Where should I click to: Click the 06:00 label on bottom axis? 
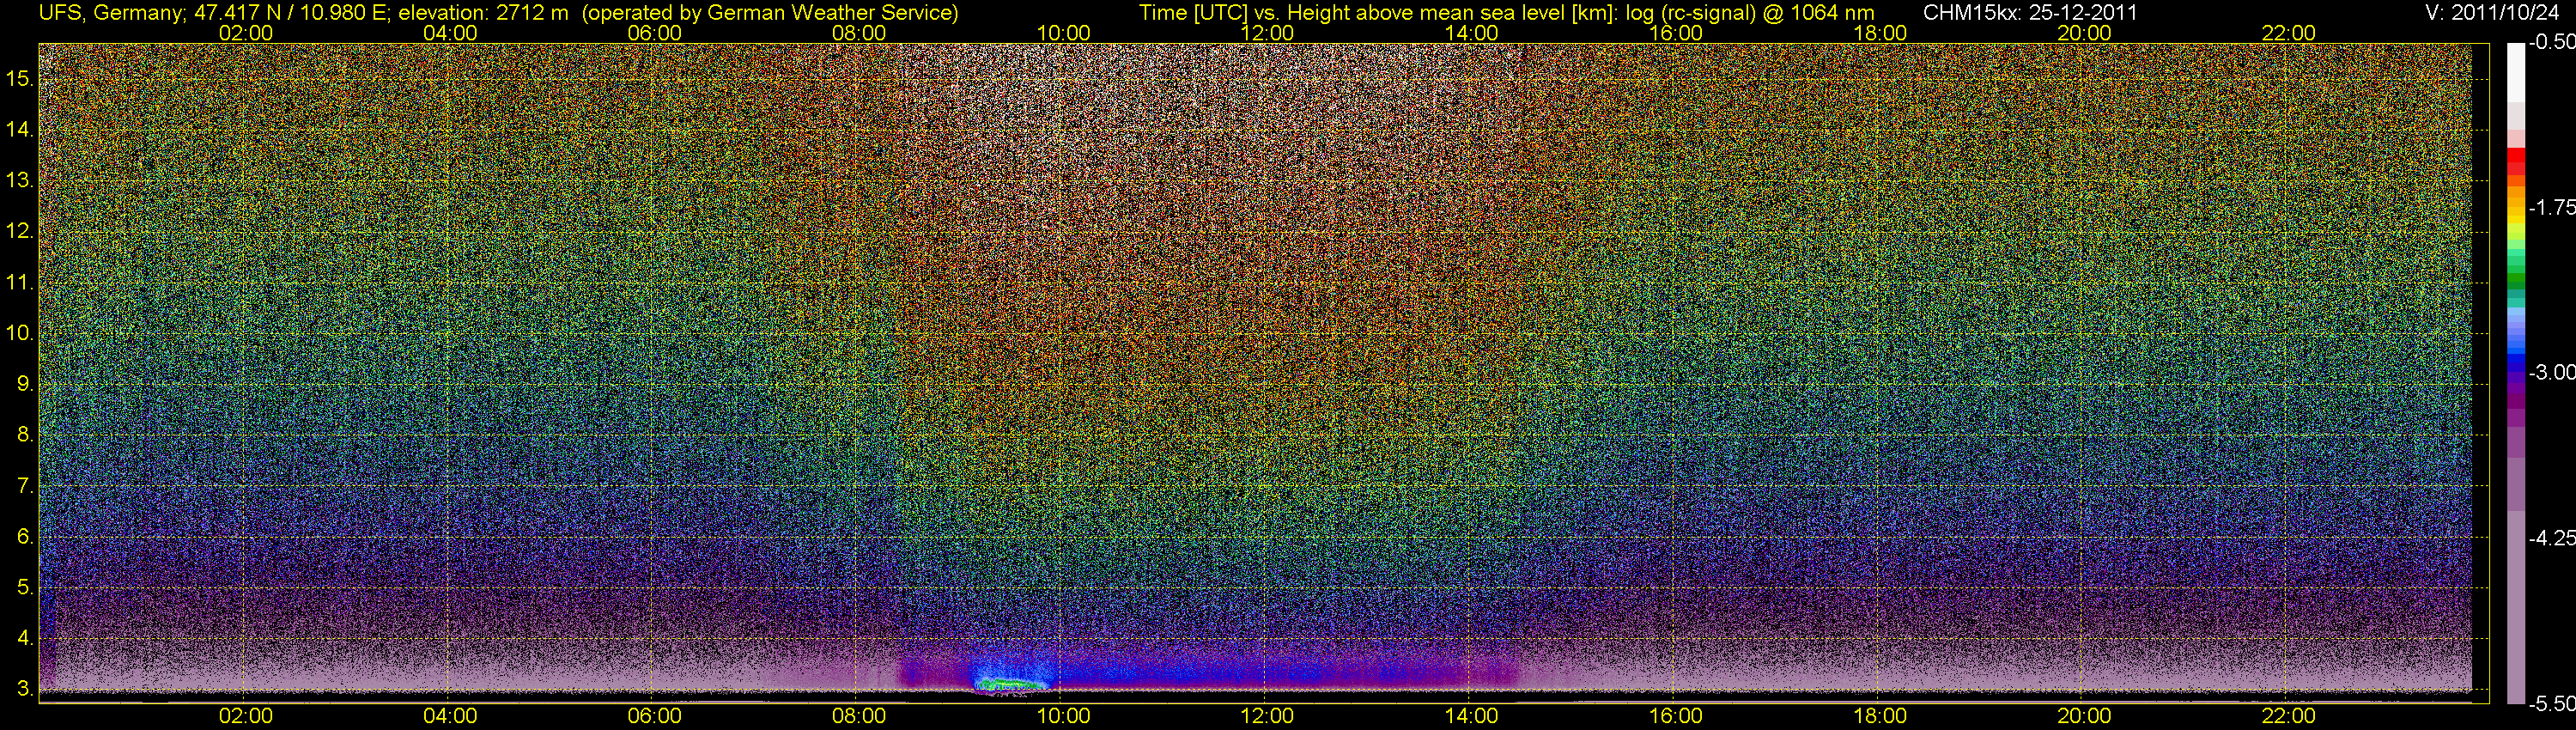pyautogui.click(x=654, y=716)
